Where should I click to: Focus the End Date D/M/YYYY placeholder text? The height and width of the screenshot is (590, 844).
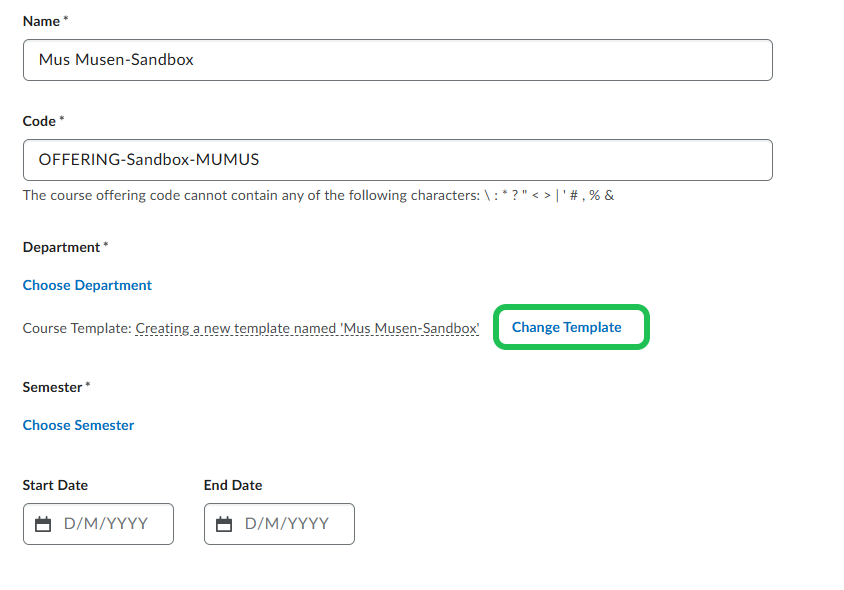pos(287,524)
